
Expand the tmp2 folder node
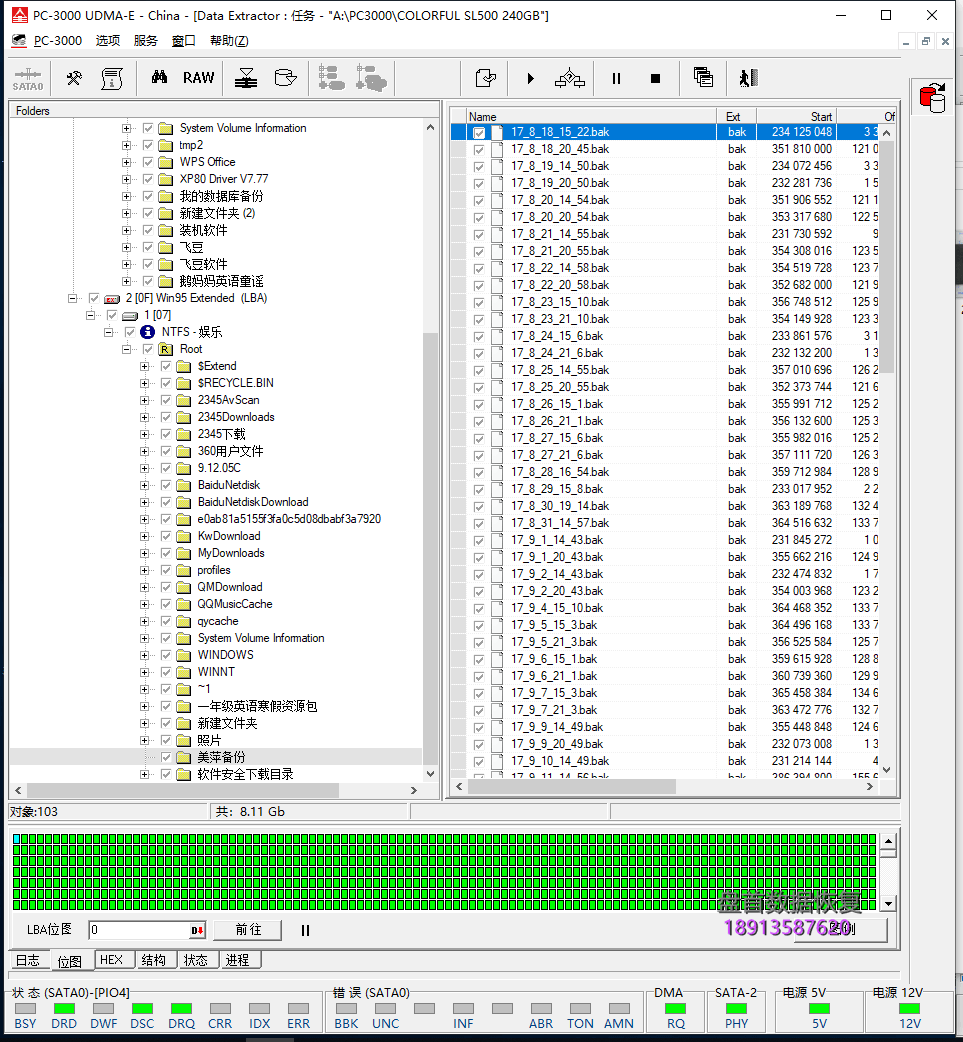[x=126, y=145]
